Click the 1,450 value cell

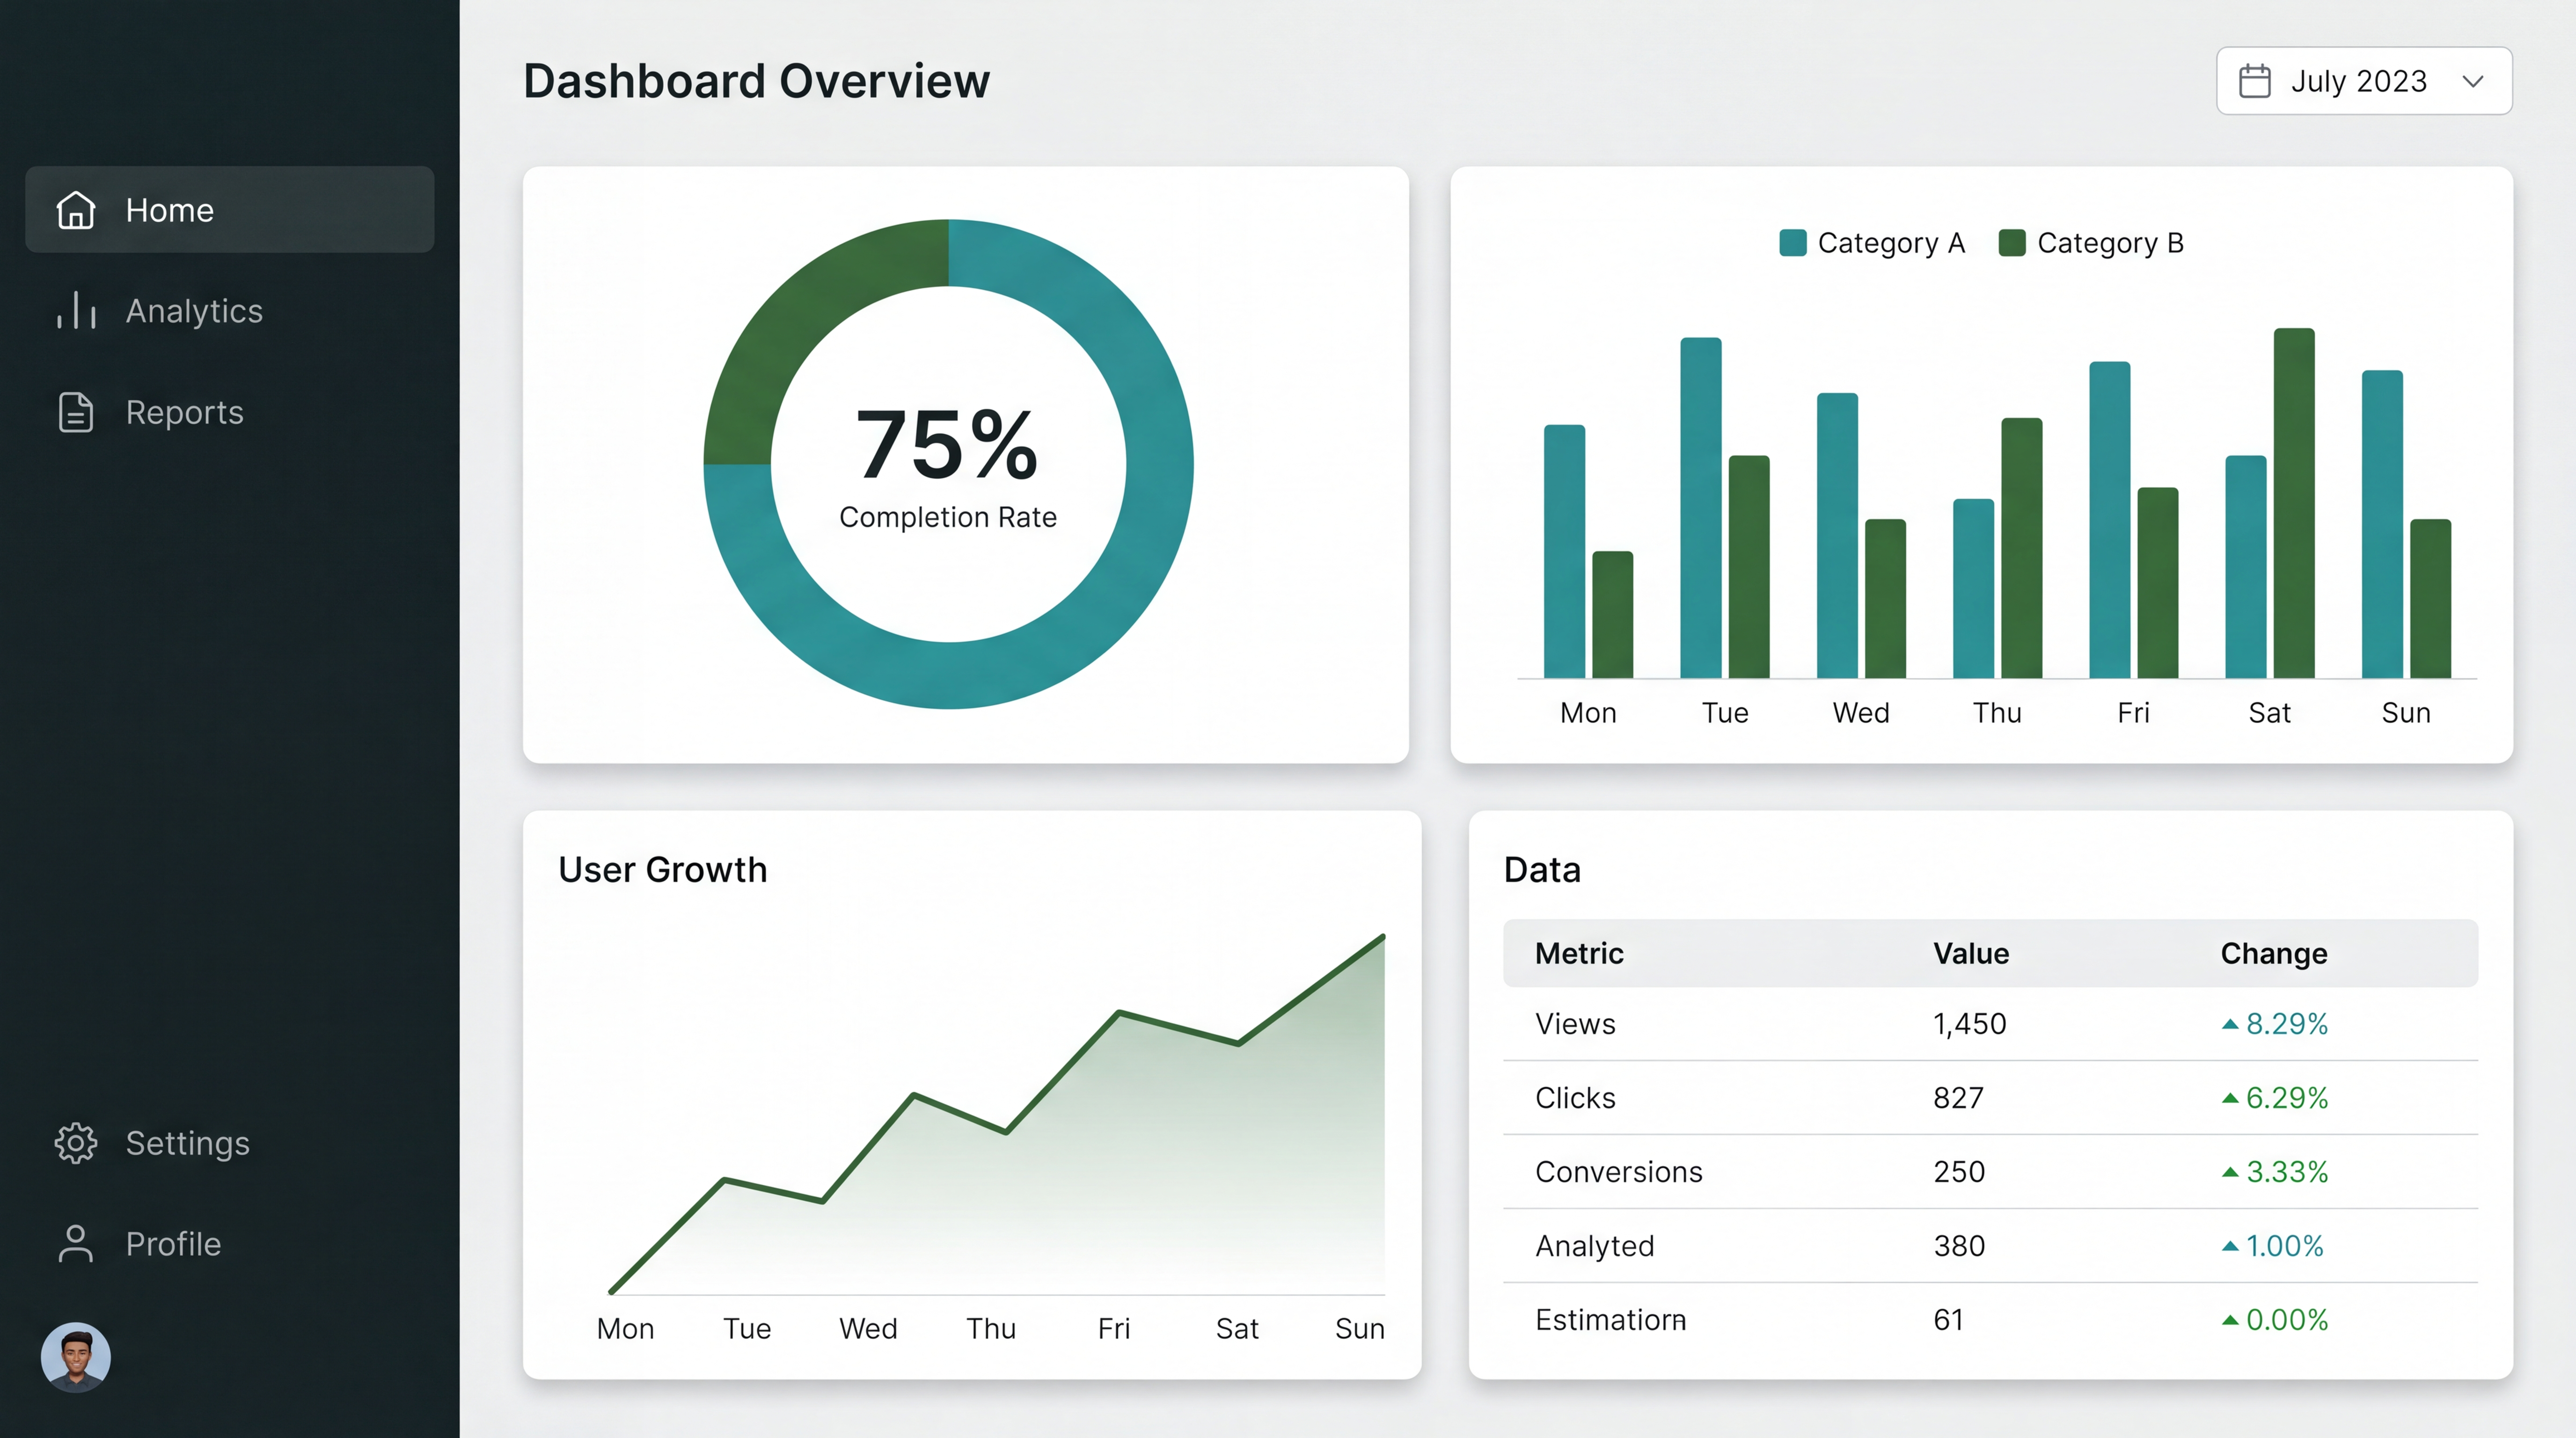click(x=1969, y=1024)
